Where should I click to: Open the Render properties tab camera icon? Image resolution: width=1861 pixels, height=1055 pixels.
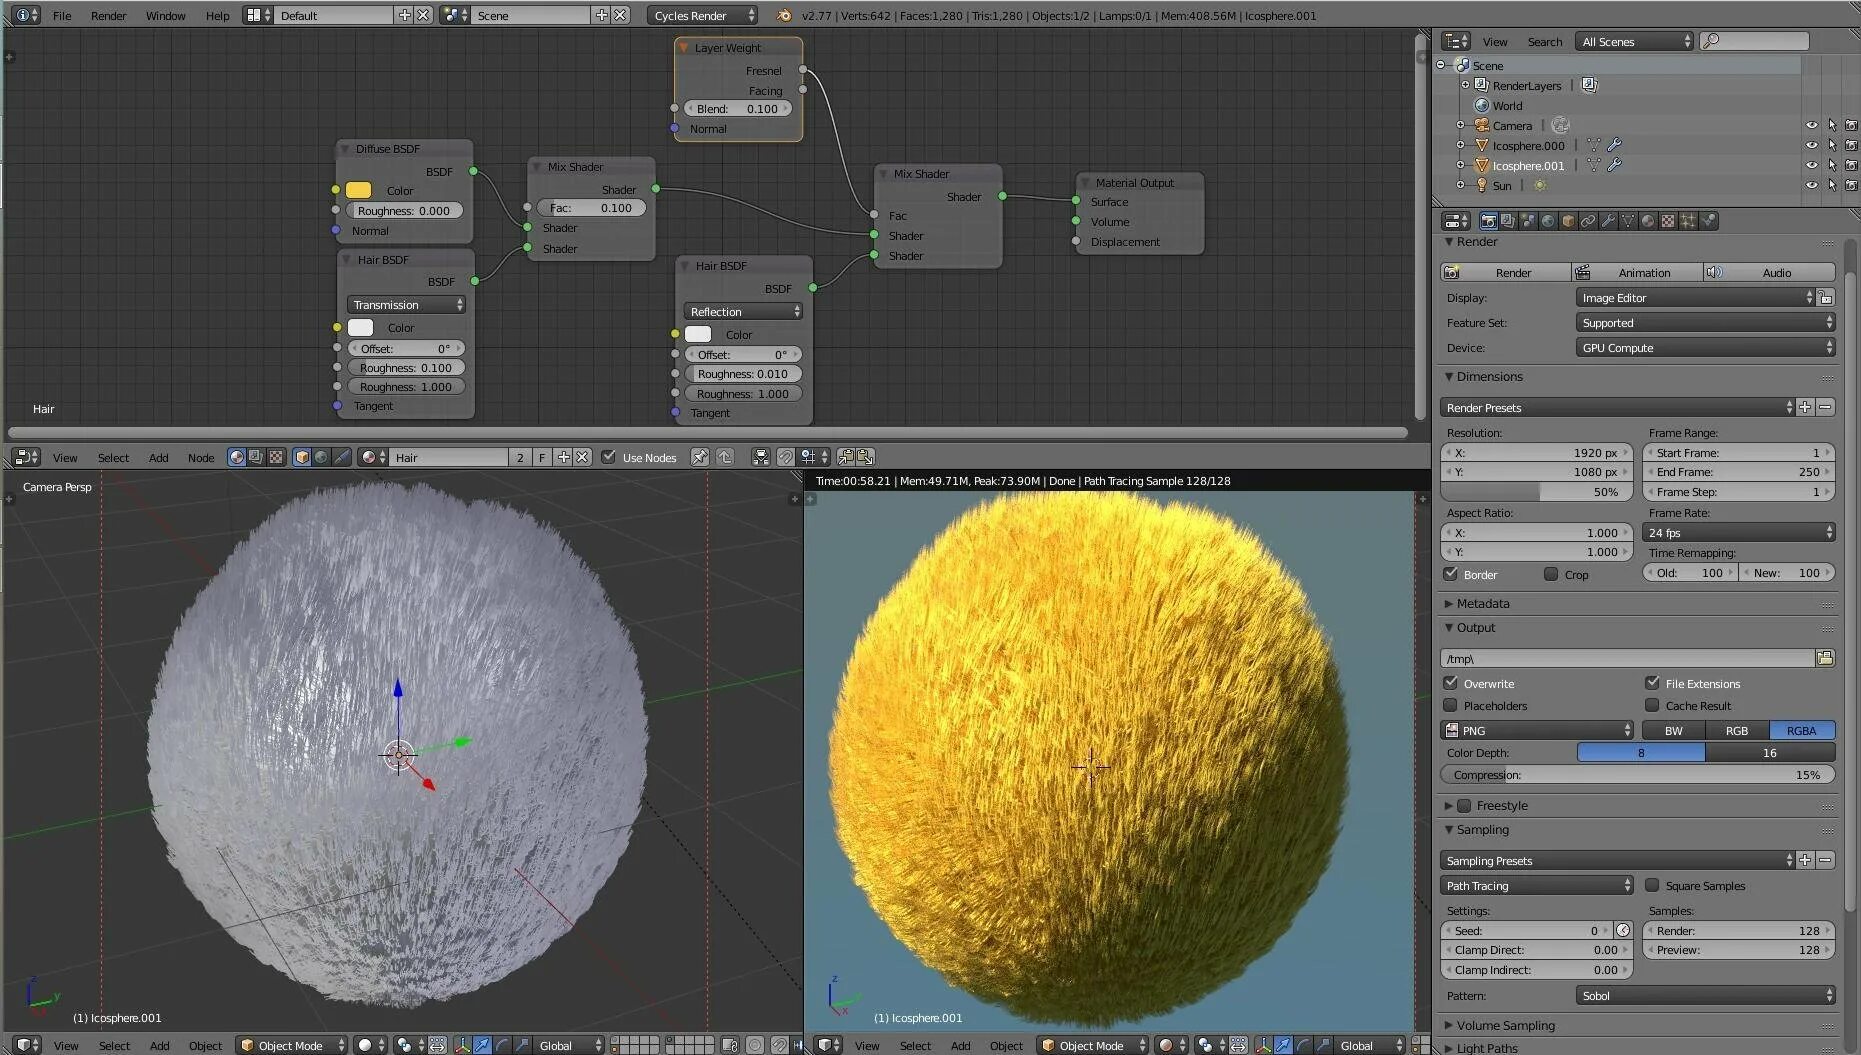[x=1488, y=221]
